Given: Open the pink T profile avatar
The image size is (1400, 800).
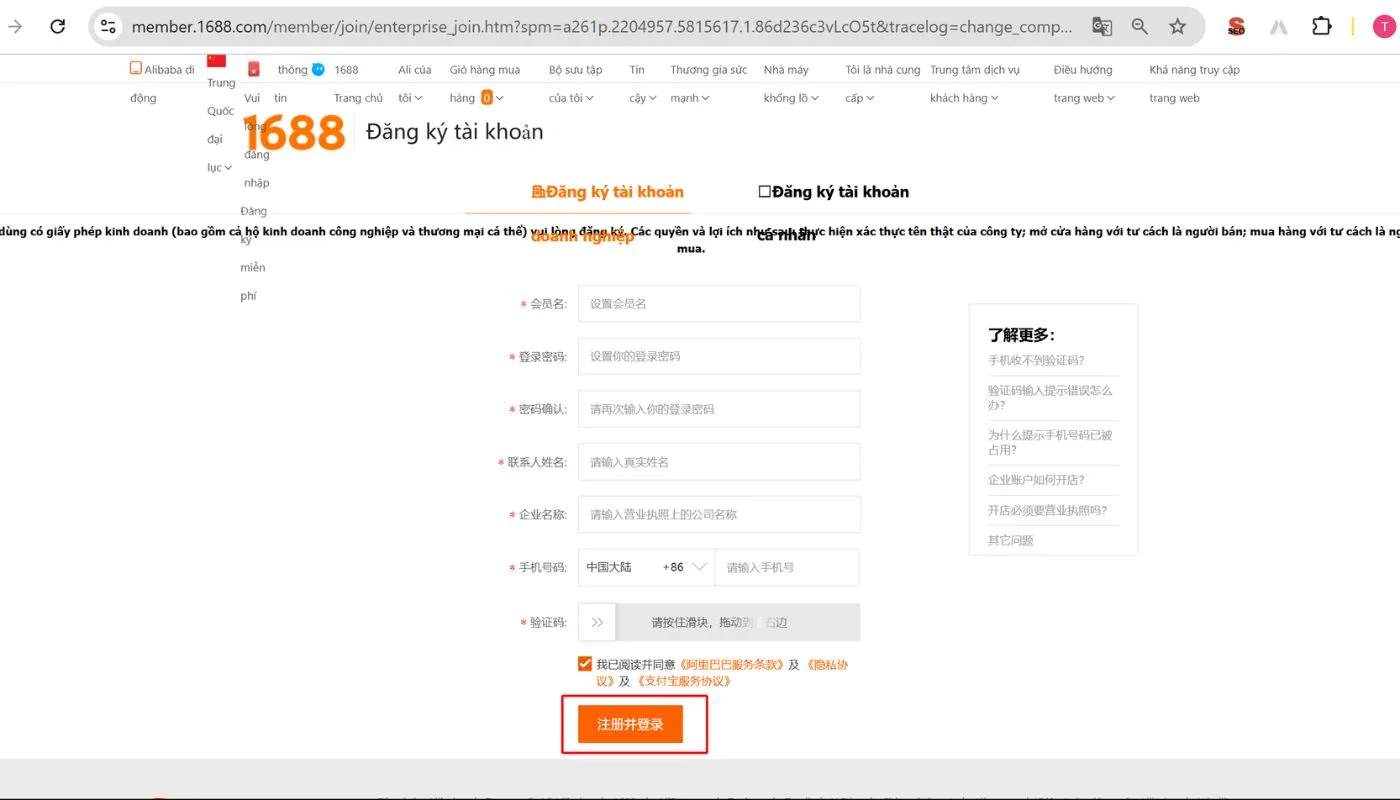Looking at the screenshot, I should click(x=1384, y=27).
